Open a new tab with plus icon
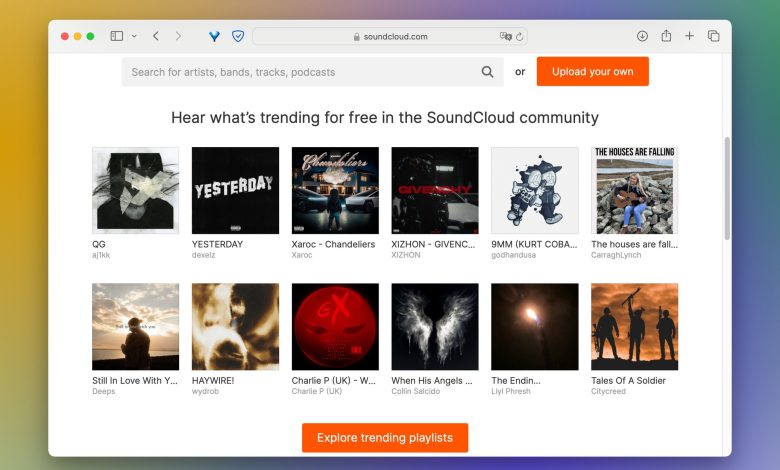780x470 pixels. [x=689, y=36]
